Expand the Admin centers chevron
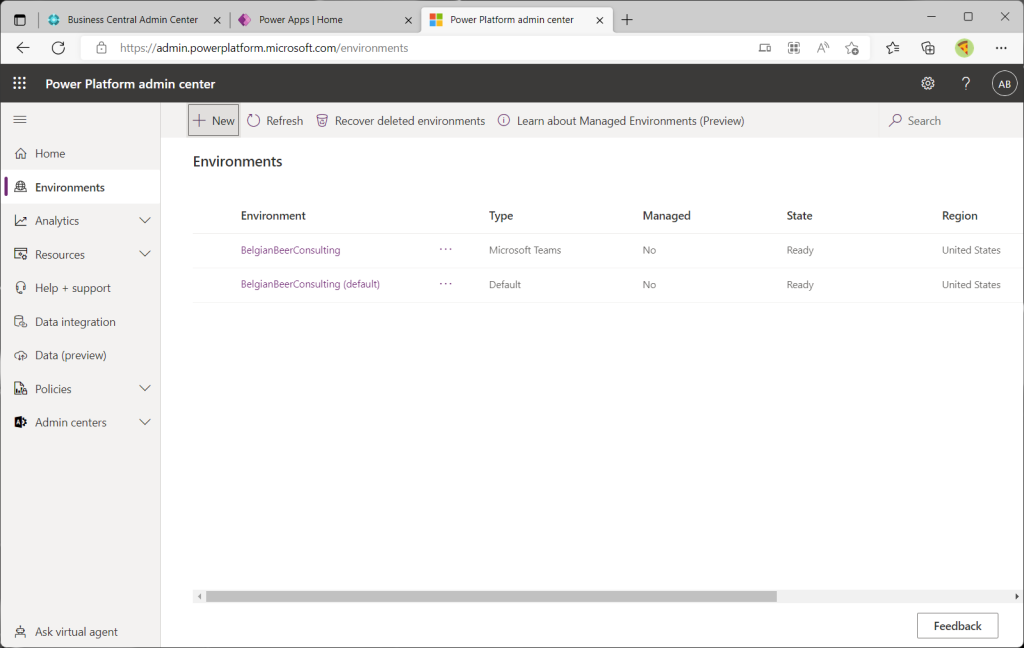The width and height of the screenshot is (1024, 648). point(145,423)
